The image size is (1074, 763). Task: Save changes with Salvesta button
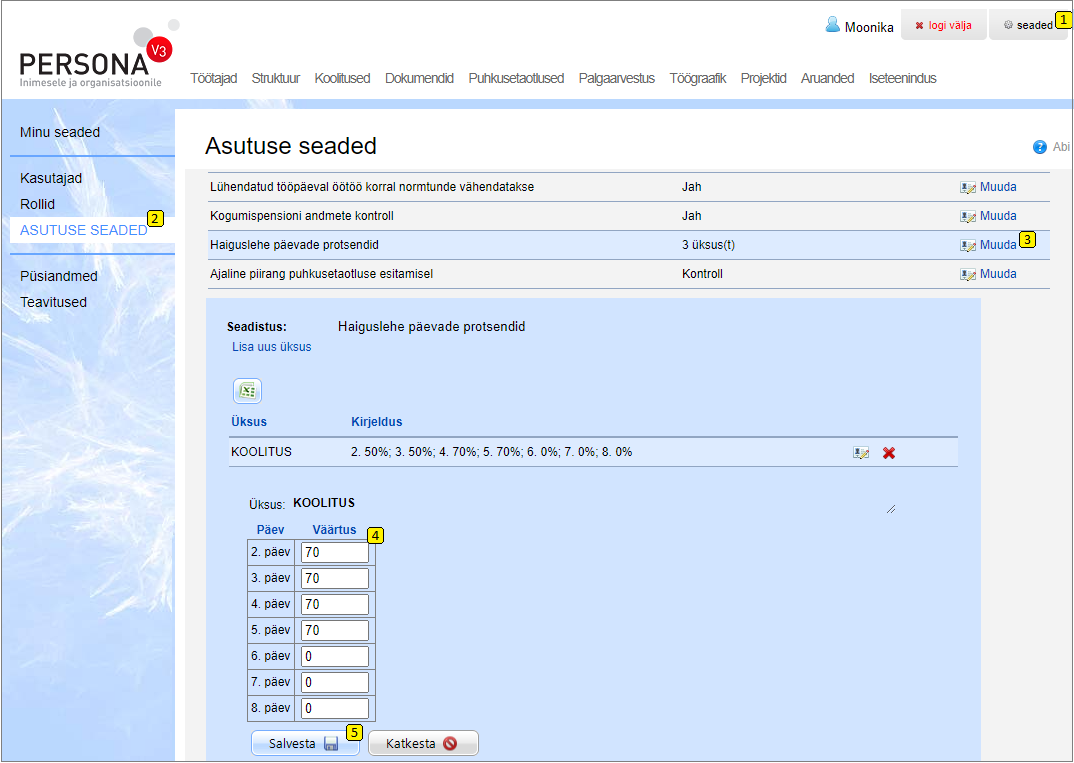pyautogui.click(x=304, y=744)
